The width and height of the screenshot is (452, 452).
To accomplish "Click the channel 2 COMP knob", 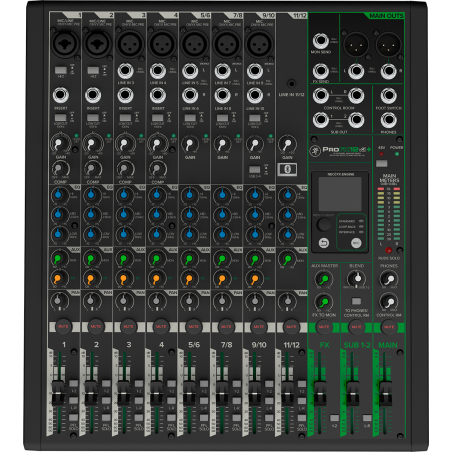I will (92, 169).
